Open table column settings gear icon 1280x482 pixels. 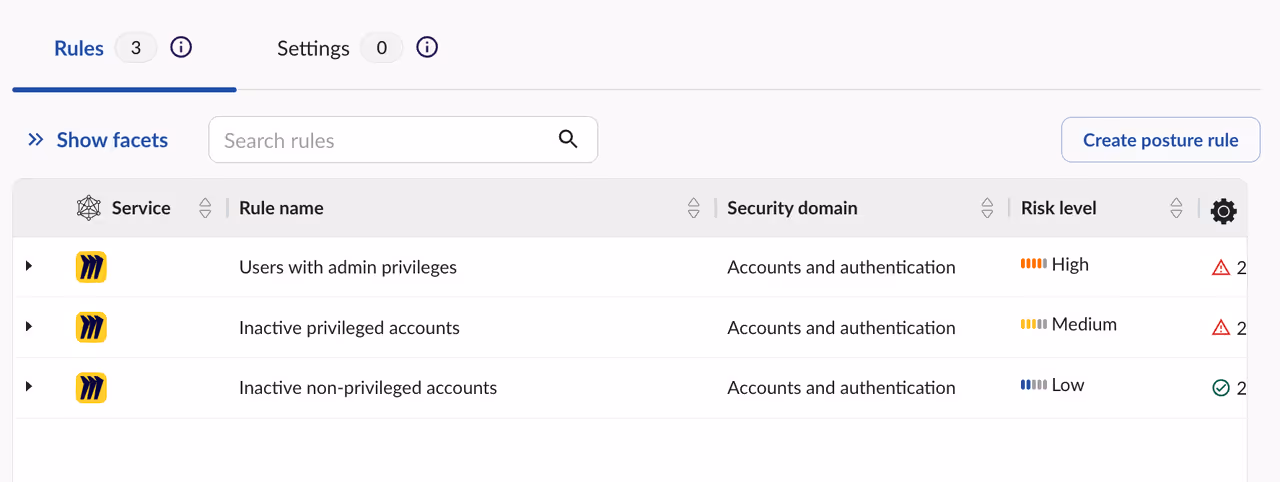tap(1223, 210)
